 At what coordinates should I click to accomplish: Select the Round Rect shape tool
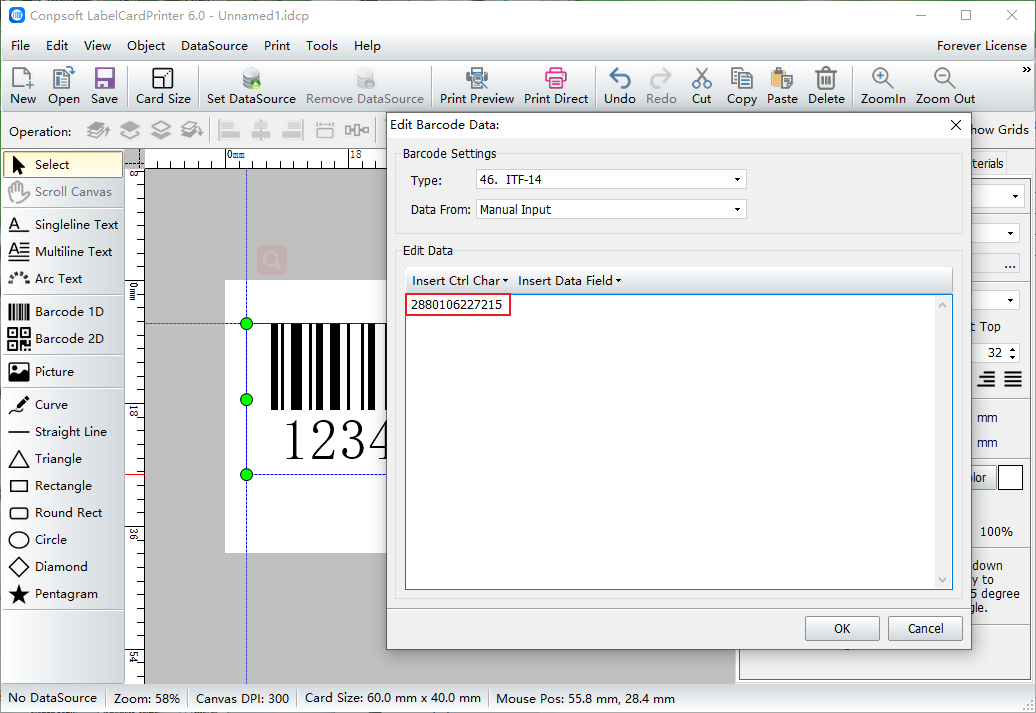tap(63, 513)
